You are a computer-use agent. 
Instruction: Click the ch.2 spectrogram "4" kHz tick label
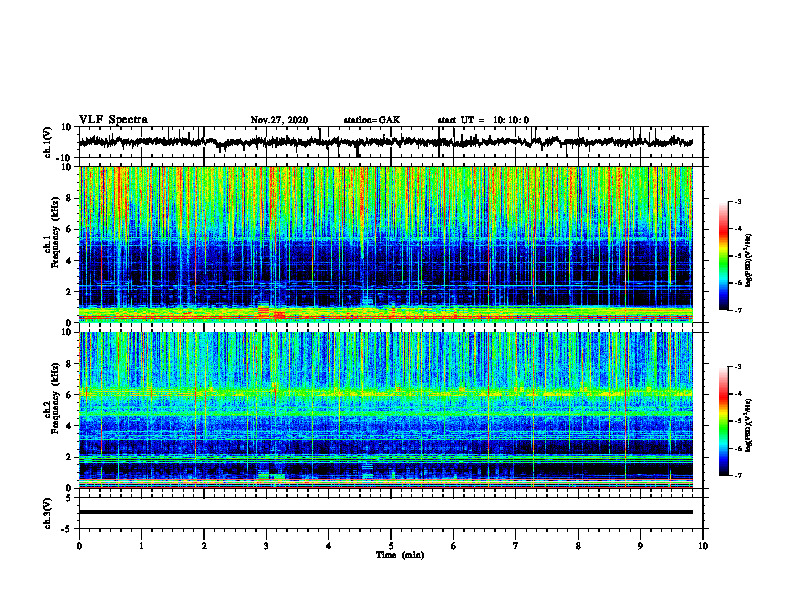[70, 426]
